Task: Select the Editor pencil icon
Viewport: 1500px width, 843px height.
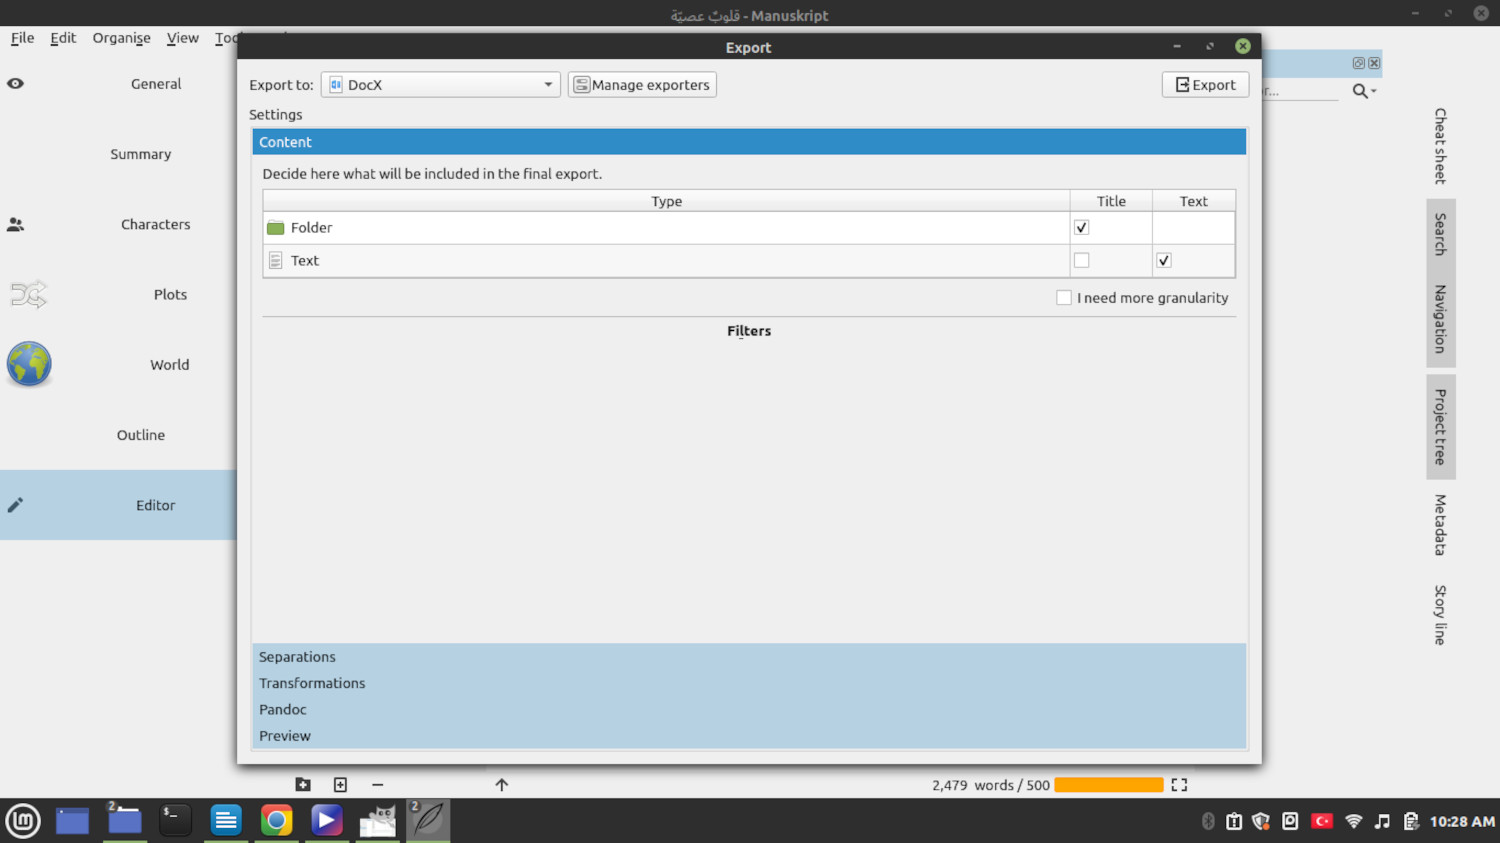Action: (x=15, y=505)
